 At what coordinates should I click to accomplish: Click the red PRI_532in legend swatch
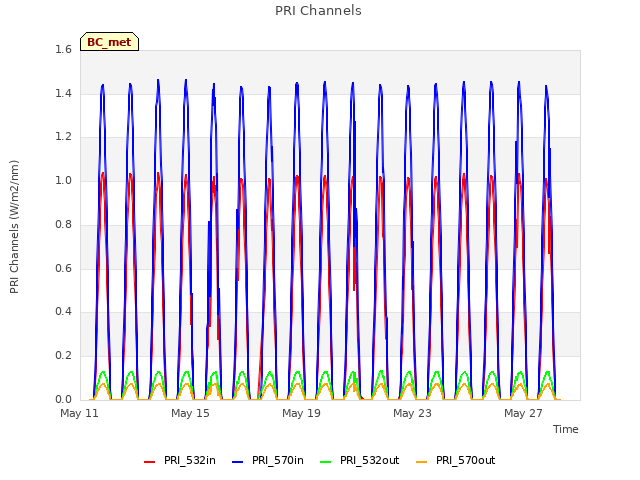pyautogui.click(x=149, y=462)
